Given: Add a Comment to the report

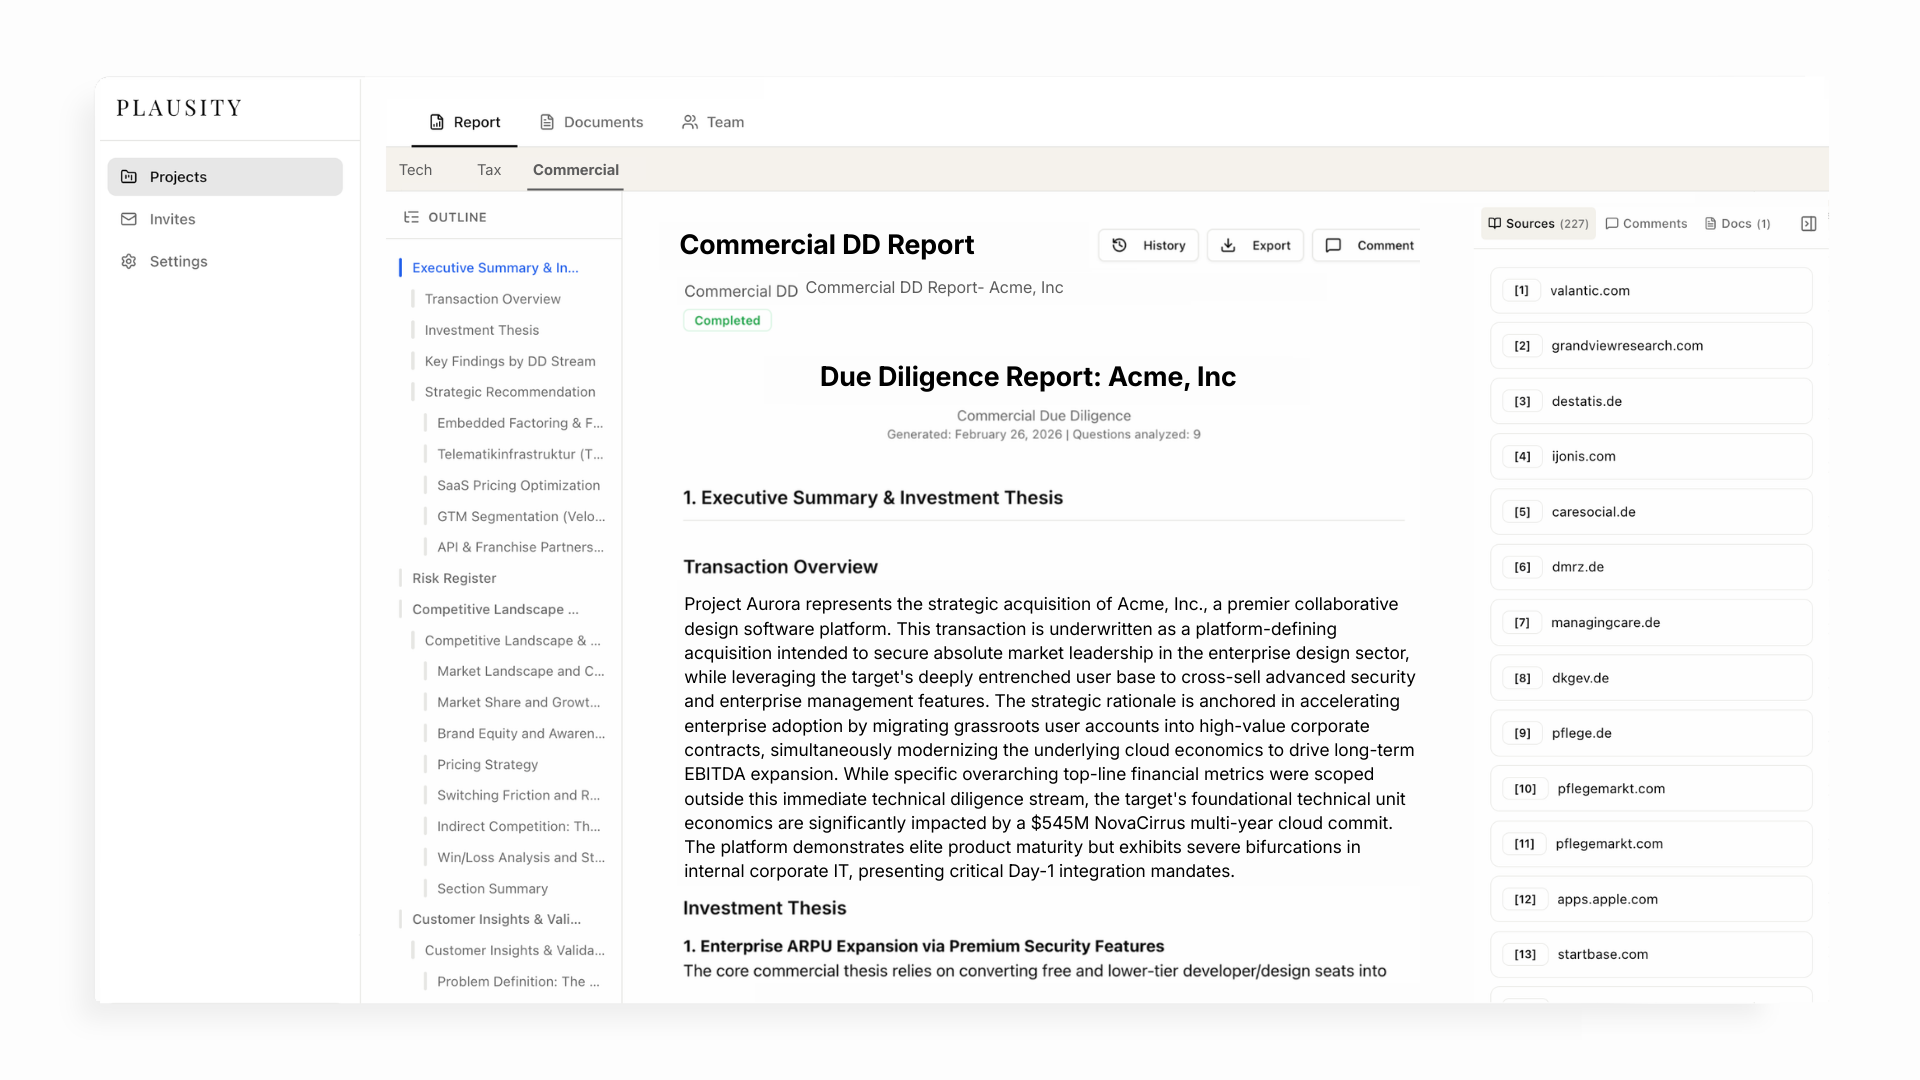Looking at the screenshot, I should coord(1369,245).
